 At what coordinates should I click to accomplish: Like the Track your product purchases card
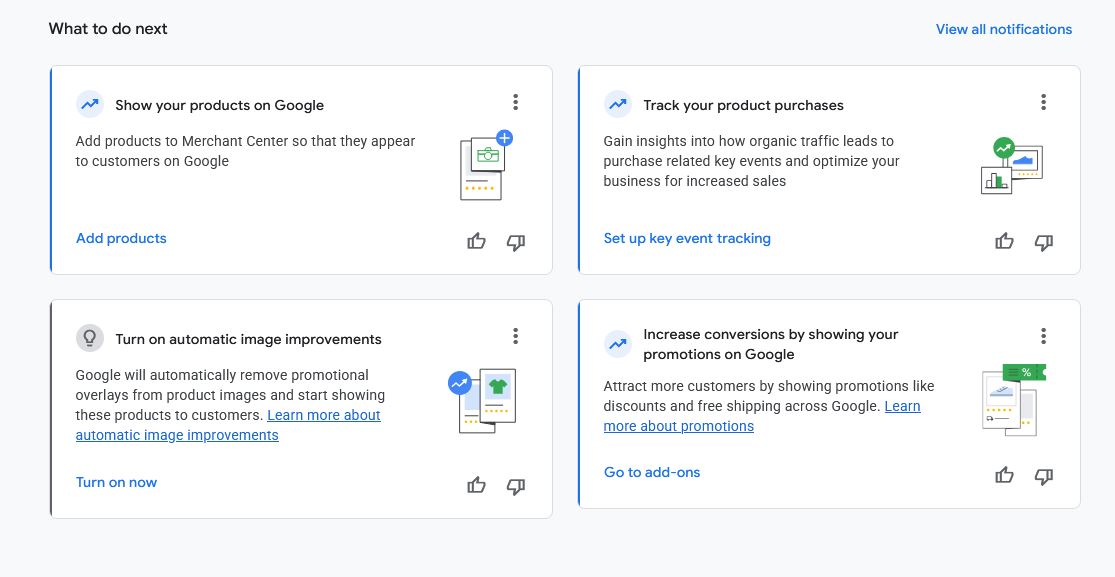1004,241
